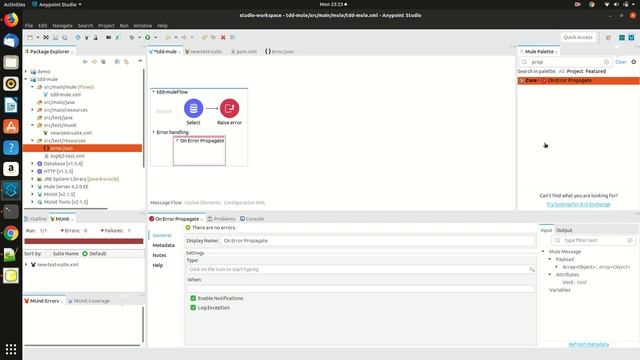
Task: Switch to Mule Design perspective icon
Action: [622, 38]
